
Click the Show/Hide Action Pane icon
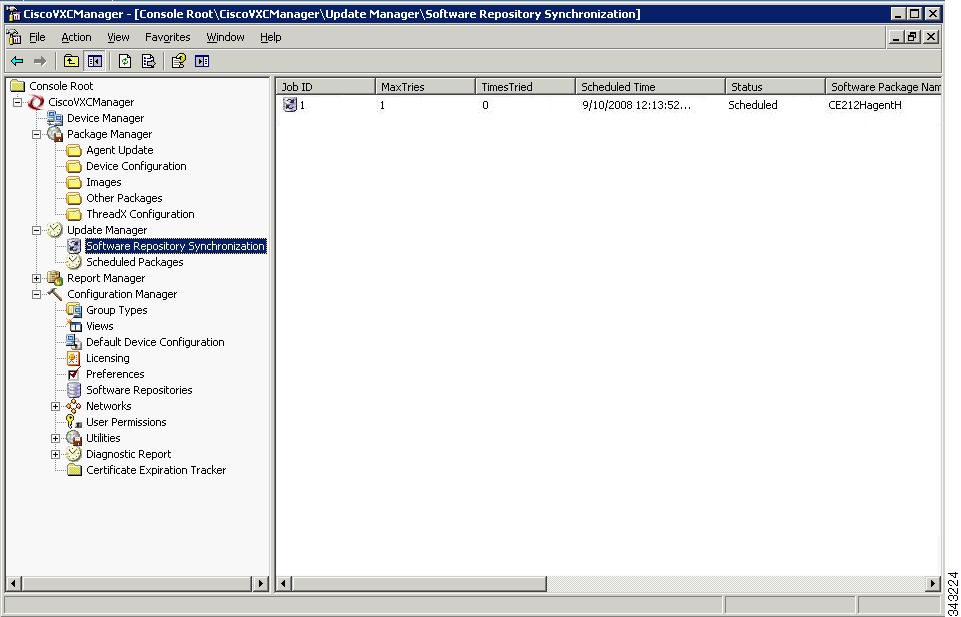pos(202,61)
